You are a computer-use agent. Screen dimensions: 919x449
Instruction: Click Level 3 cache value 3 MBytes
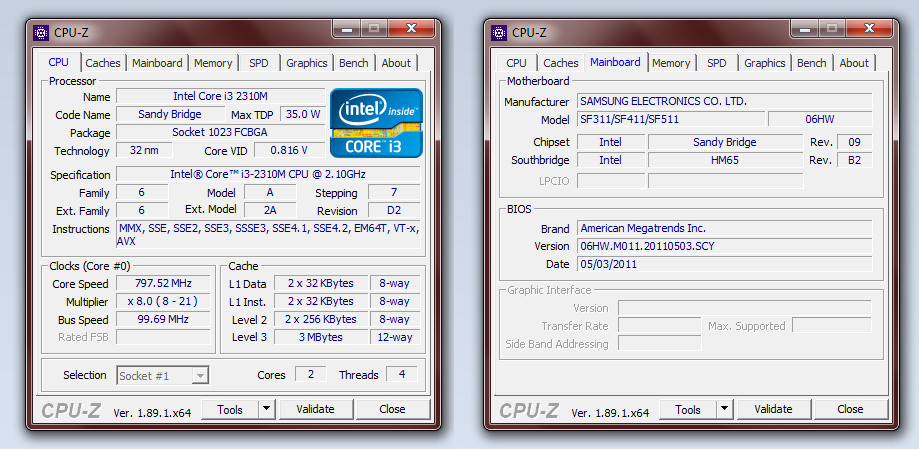pyautogui.click(x=321, y=337)
